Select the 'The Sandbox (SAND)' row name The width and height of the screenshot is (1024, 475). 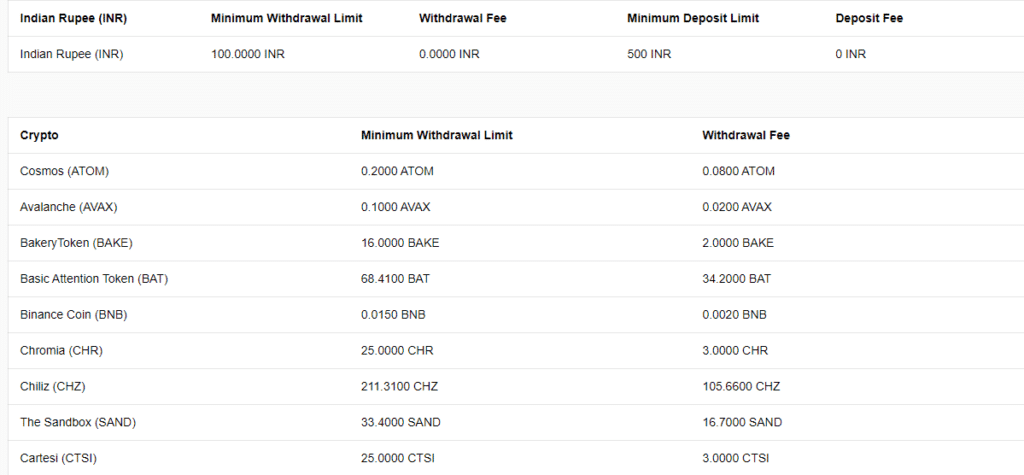click(x=78, y=423)
